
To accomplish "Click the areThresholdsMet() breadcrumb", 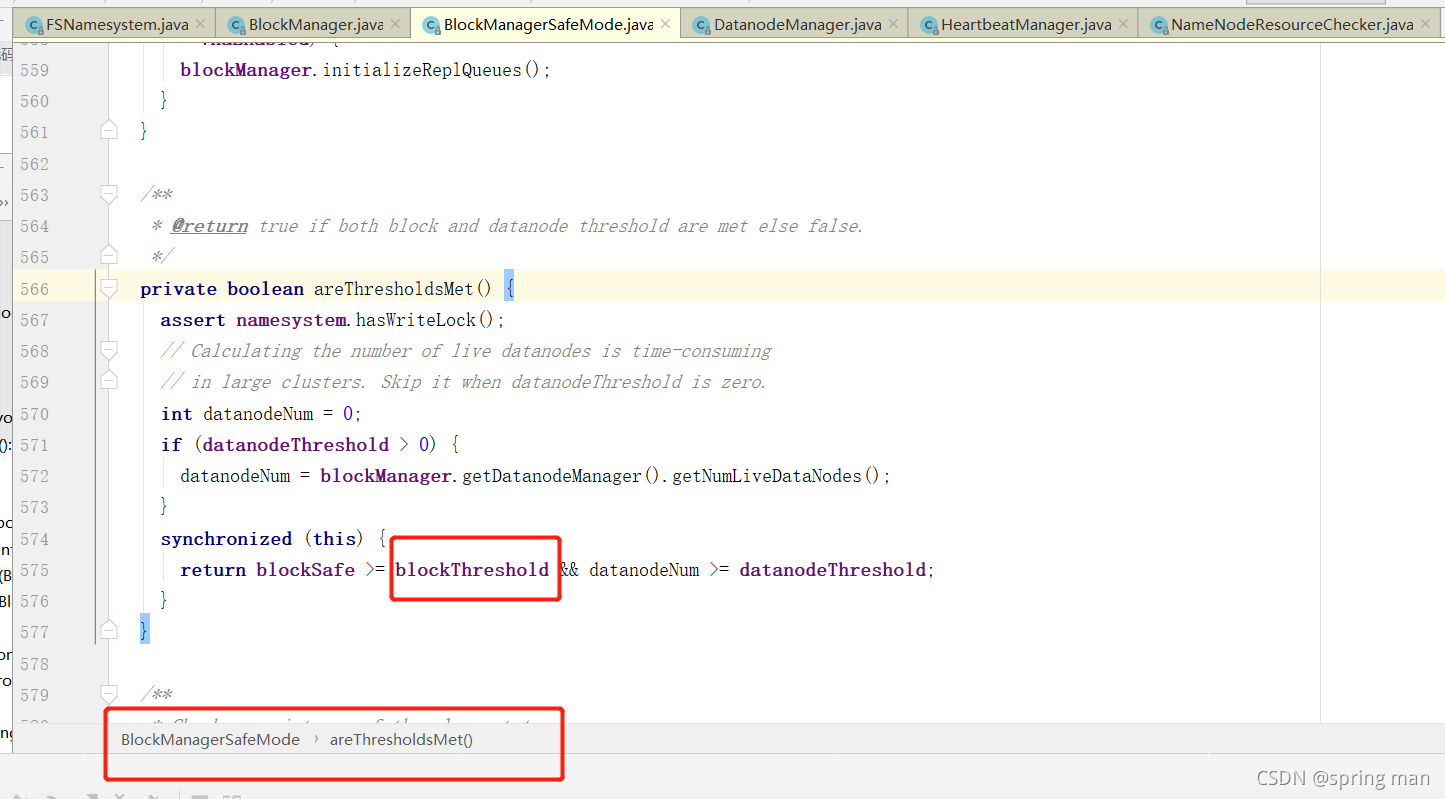I will coord(401,740).
